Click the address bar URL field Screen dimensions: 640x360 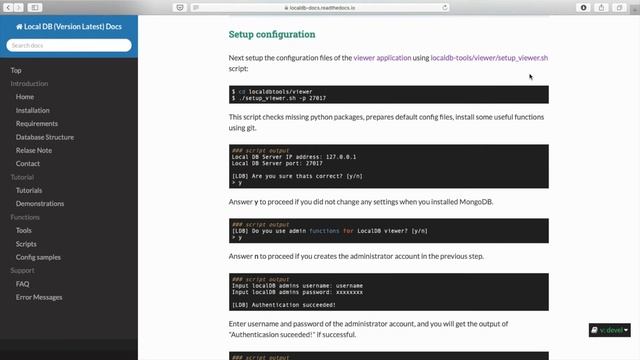320,7
